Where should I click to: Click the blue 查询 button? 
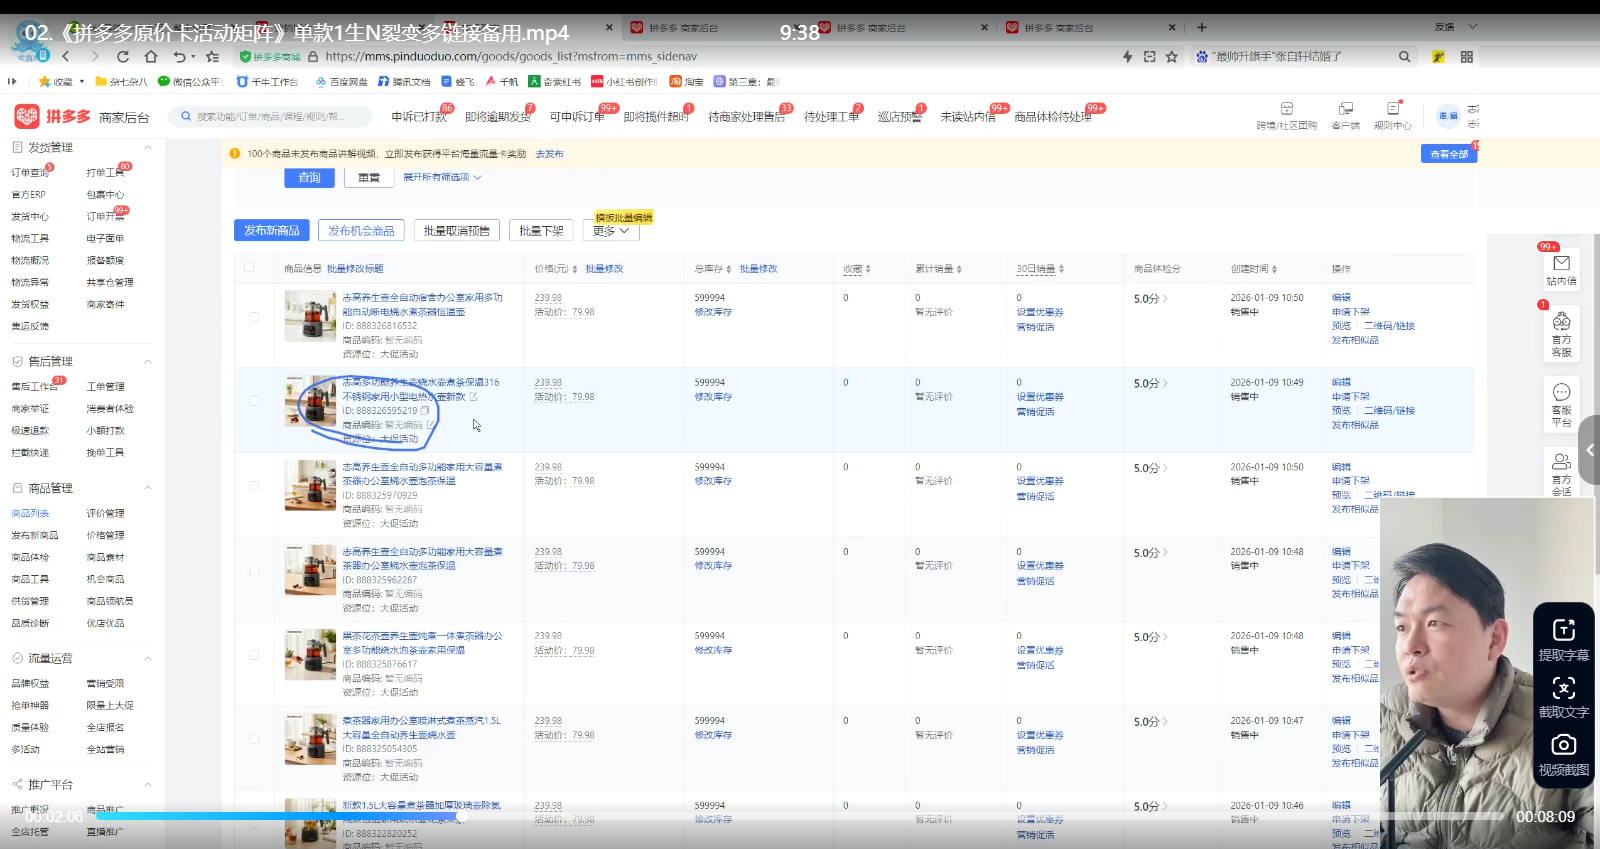coord(309,177)
